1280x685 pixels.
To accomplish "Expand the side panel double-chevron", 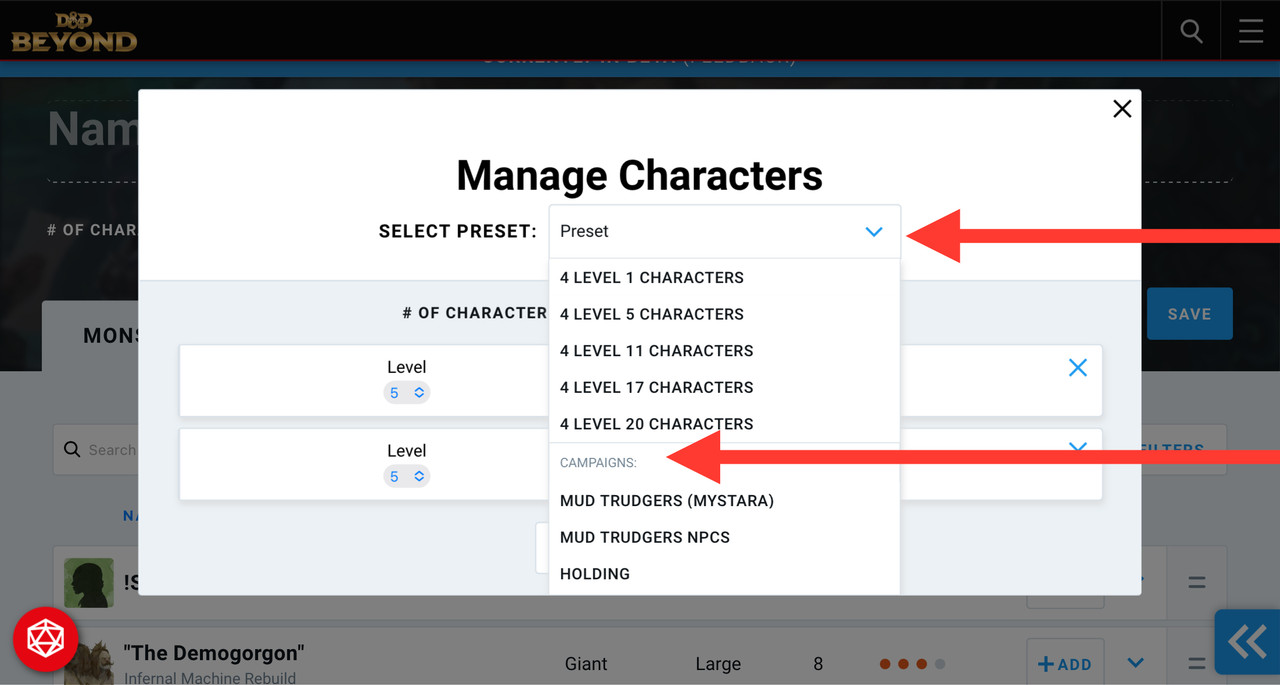I will pyautogui.click(x=1247, y=641).
